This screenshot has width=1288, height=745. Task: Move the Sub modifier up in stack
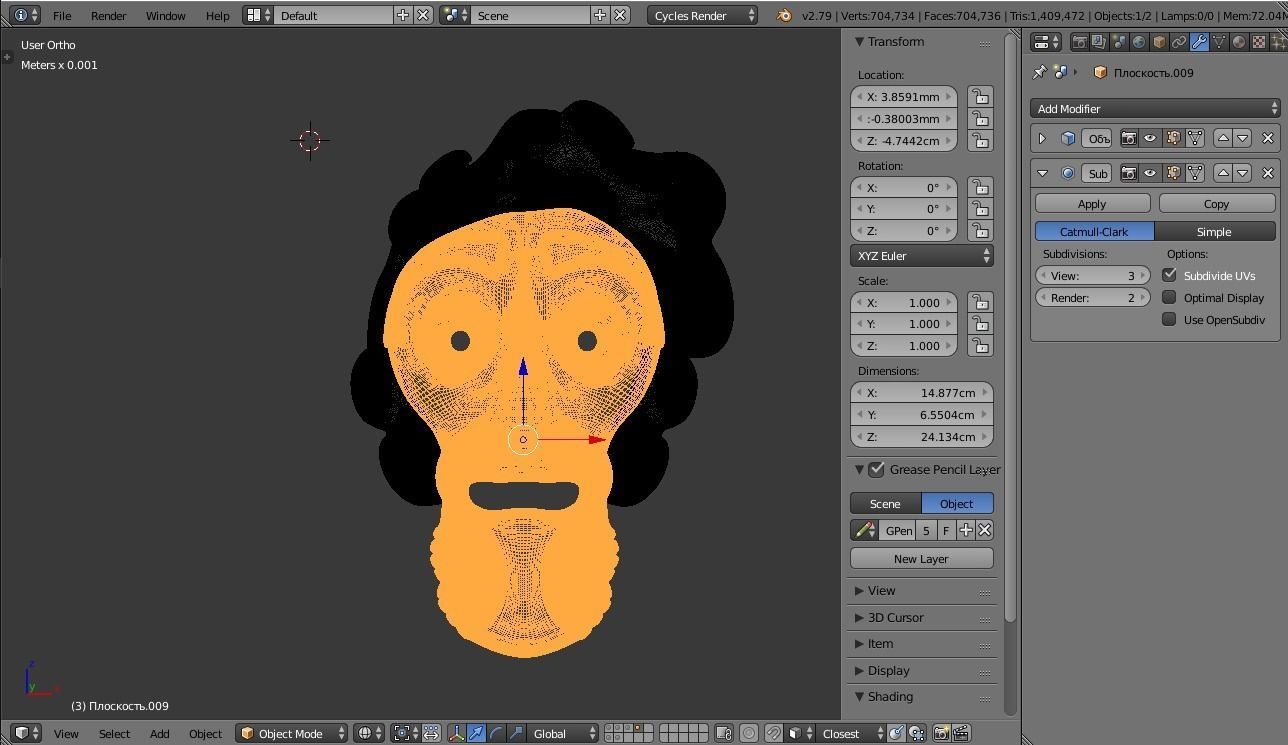[1223, 173]
